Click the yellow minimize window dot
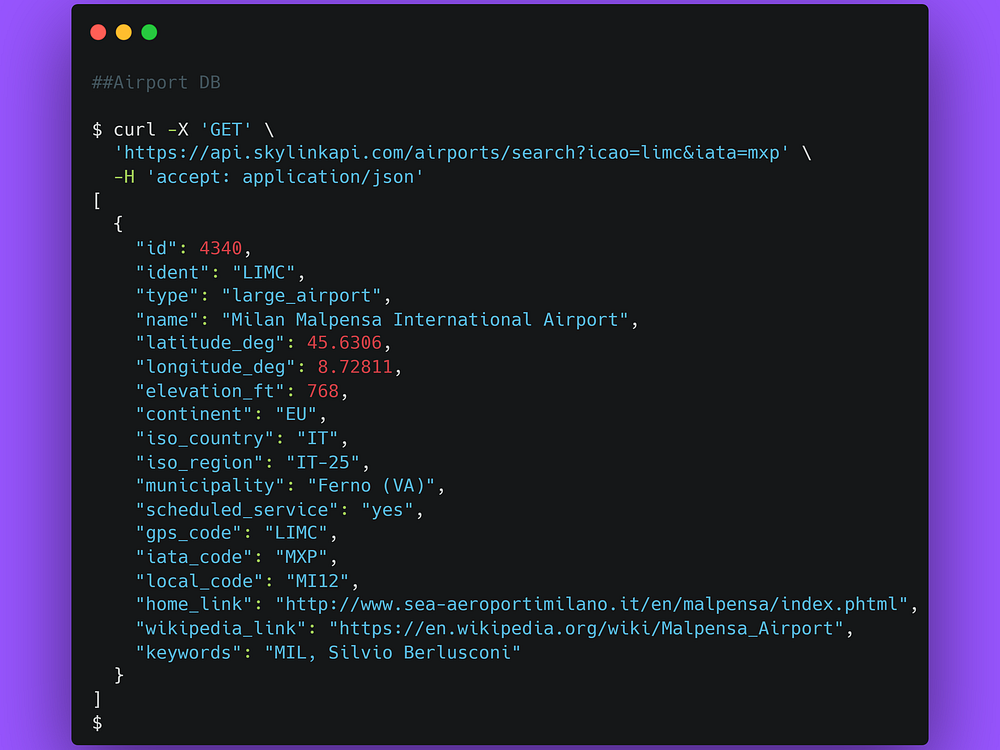This screenshot has height=750, width=1000. 124,33
